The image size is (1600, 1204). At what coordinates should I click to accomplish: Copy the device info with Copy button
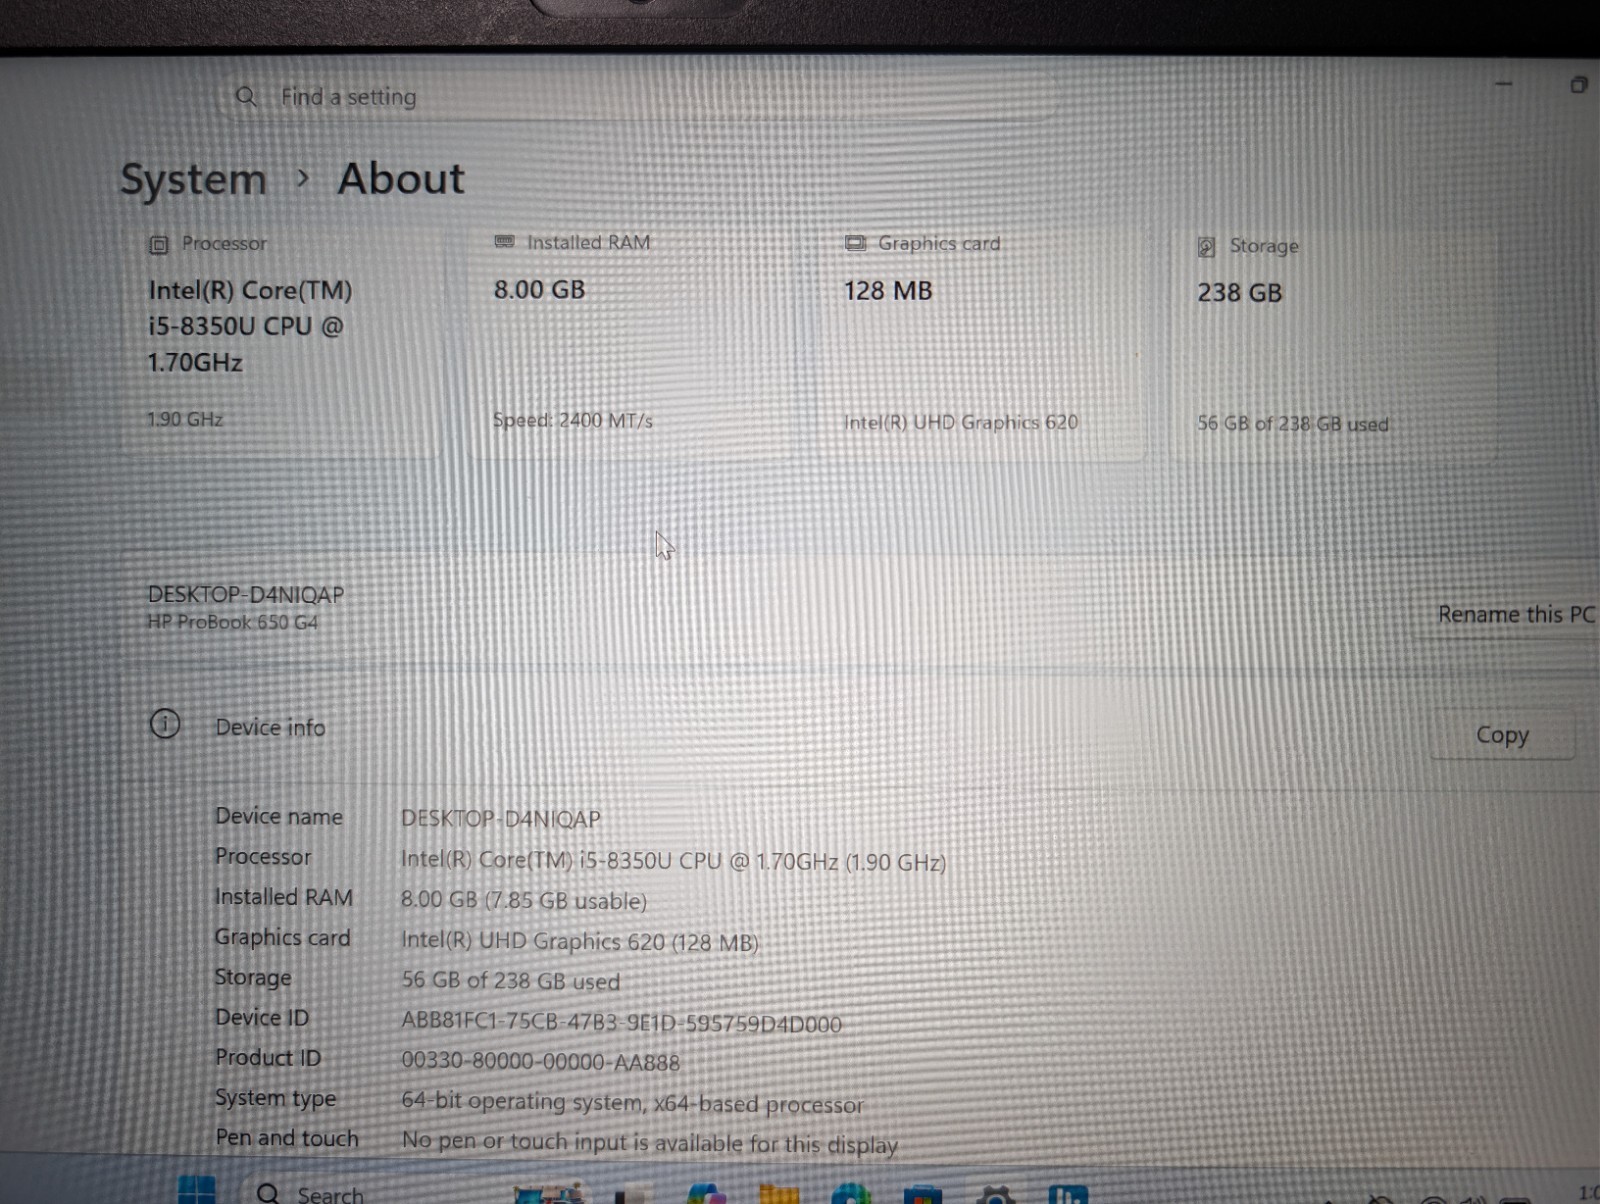tap(1502, 735)
